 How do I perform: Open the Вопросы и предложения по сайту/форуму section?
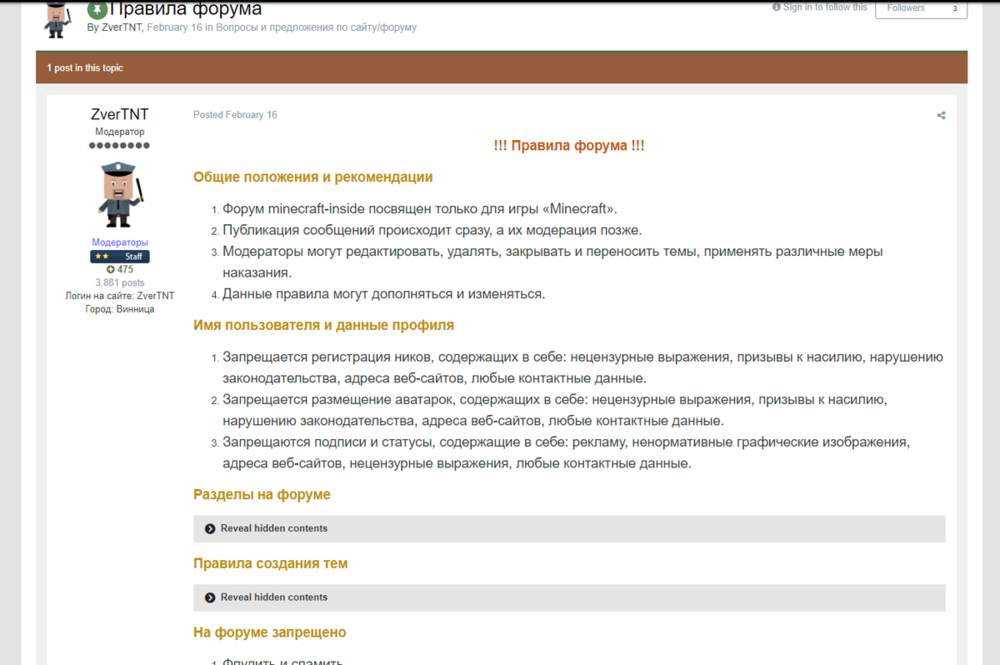pyautogui.click(x=316, y=27)
